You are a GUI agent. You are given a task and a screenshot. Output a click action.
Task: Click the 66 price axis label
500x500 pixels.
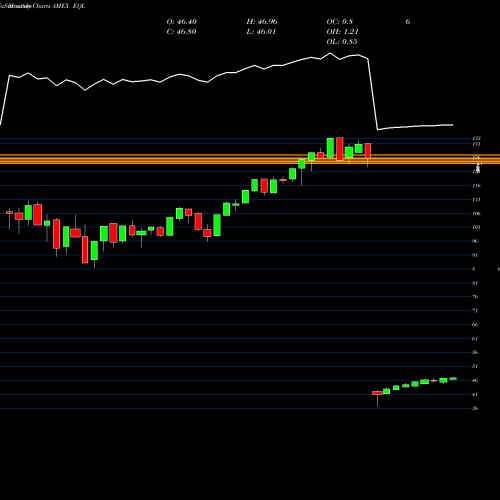[475, 325]
